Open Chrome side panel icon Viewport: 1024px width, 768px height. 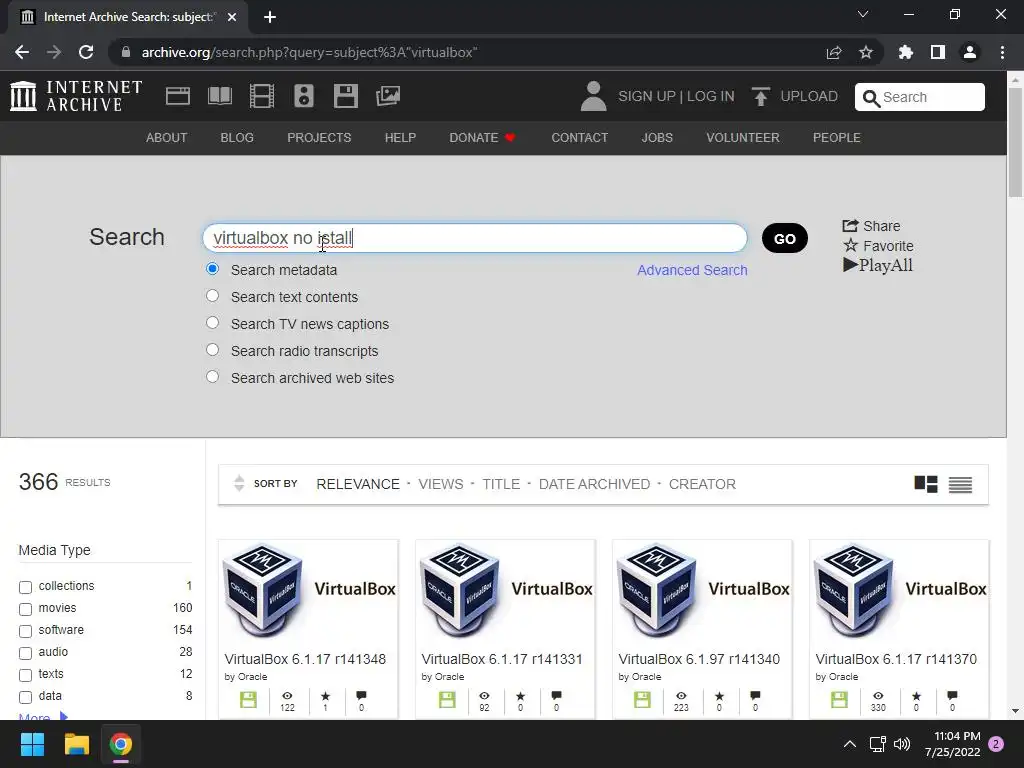click(938, 52)
